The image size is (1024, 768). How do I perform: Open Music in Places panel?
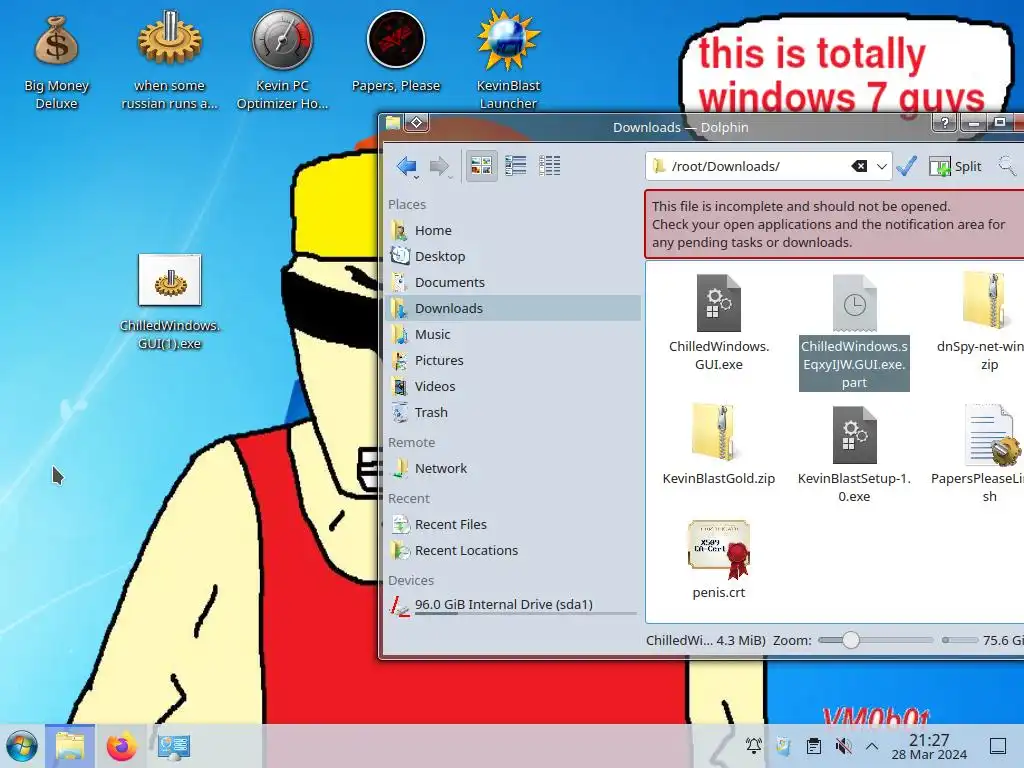tap(512, 334)
